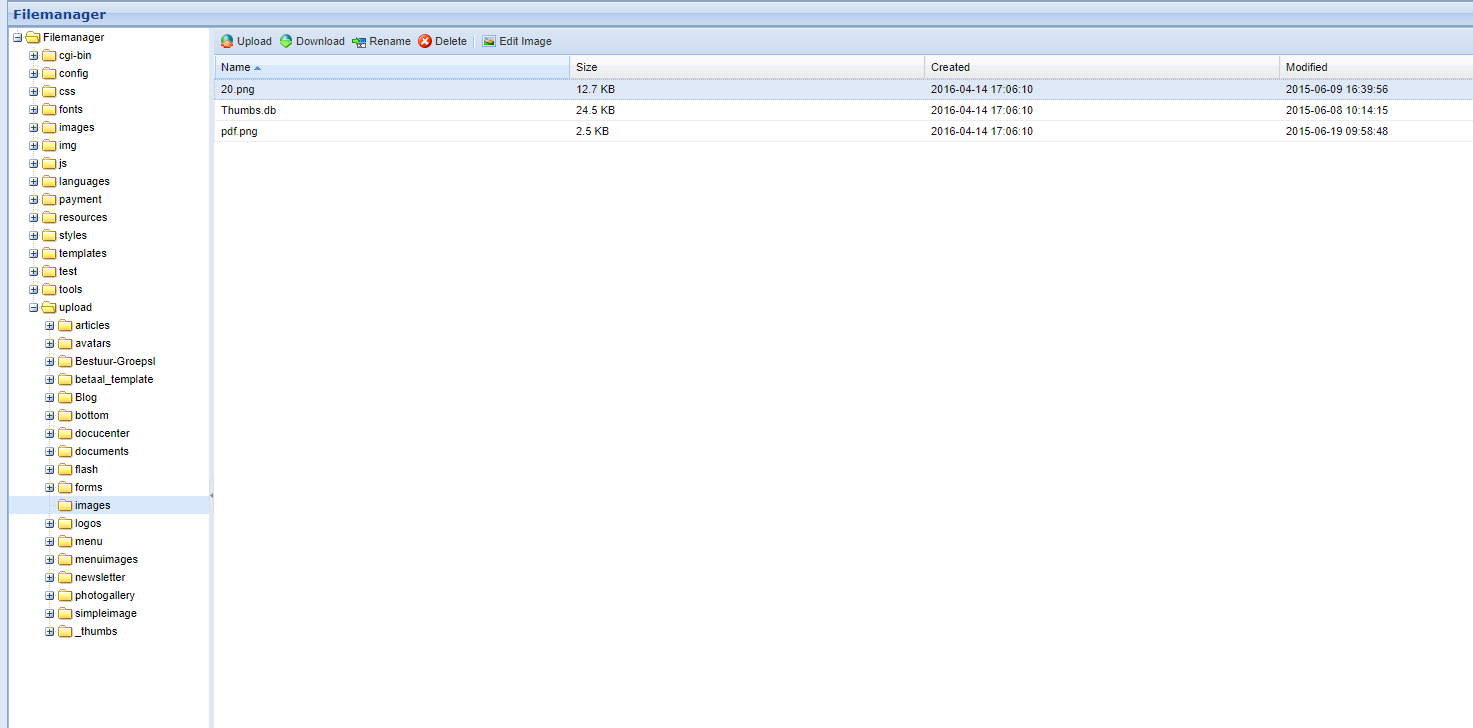Toggle the avatars folder expansion
Image resolution: width=1473 pixels, height=728 pixels.
[x=49, y=343]
